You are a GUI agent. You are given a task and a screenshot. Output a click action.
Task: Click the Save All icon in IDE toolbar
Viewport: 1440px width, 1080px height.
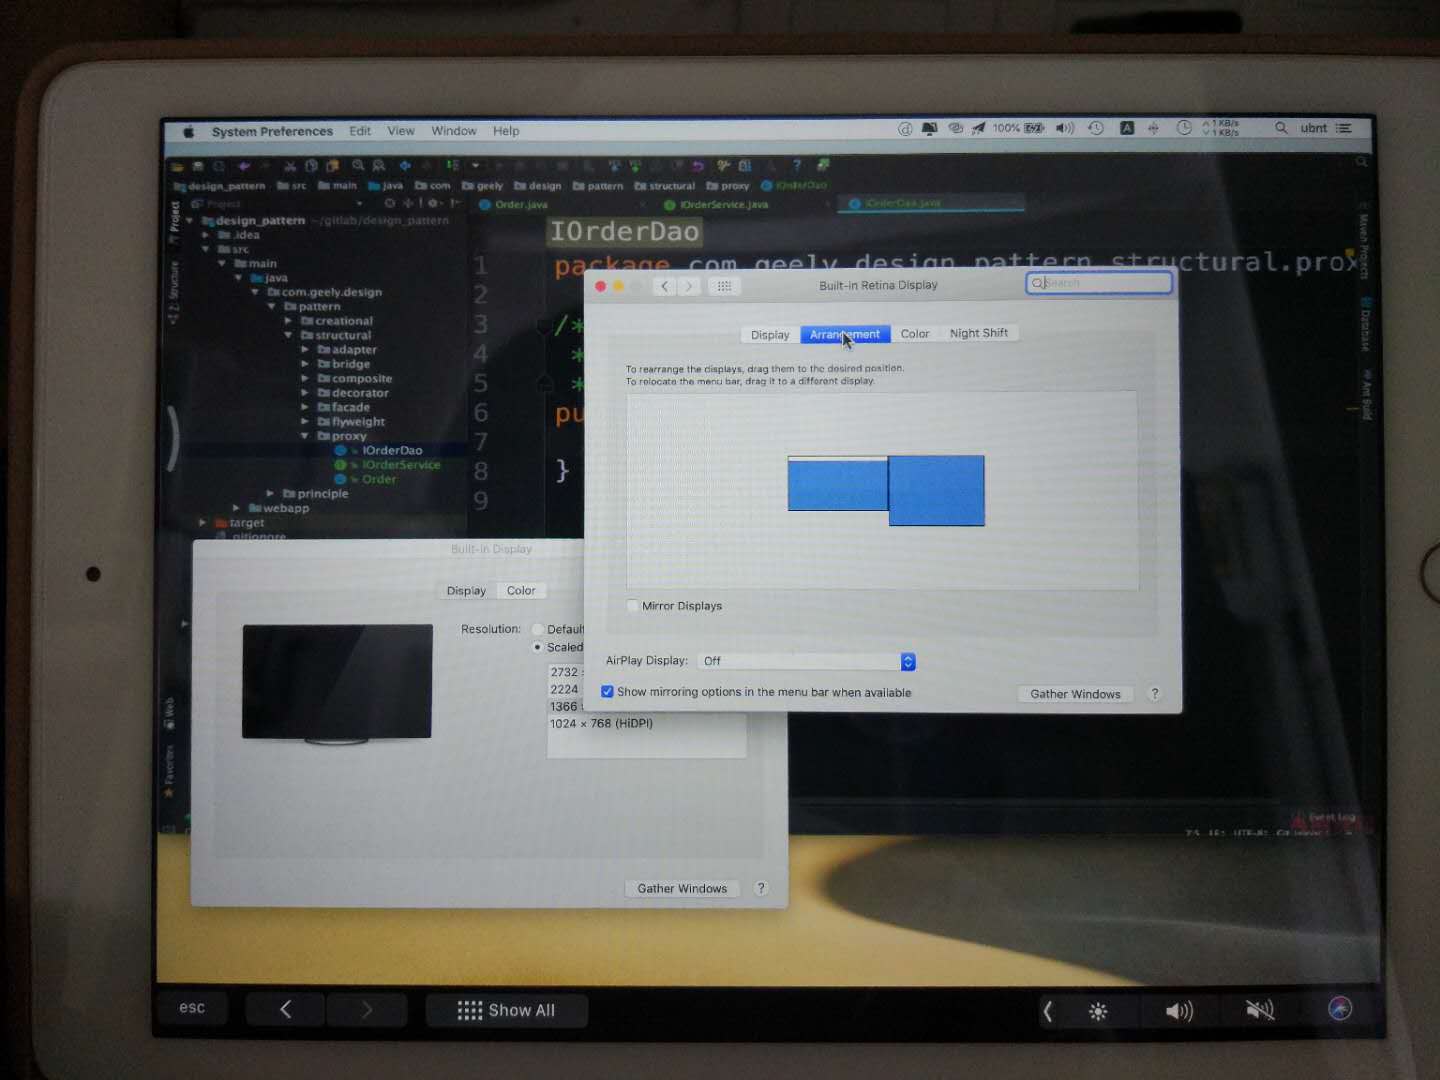[x=198, y=166]
